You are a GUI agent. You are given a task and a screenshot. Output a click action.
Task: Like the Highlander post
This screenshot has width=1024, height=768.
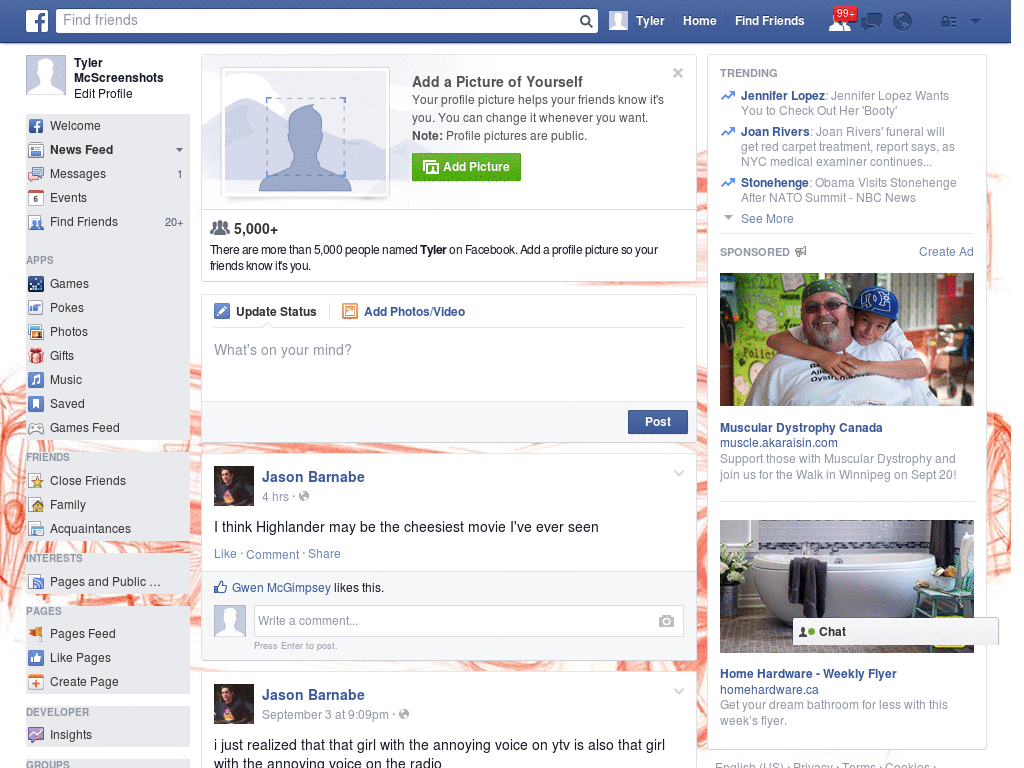[x=225, y=554]
